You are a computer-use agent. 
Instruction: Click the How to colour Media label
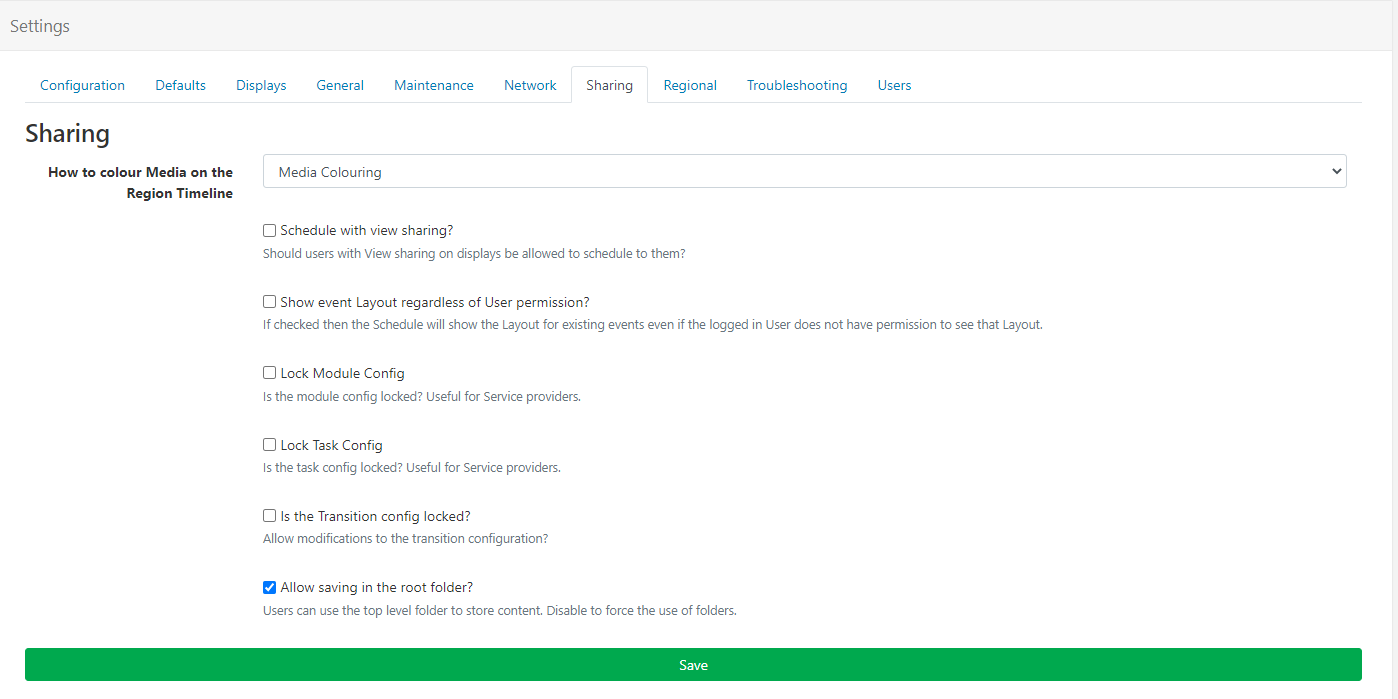pos(140,182)
